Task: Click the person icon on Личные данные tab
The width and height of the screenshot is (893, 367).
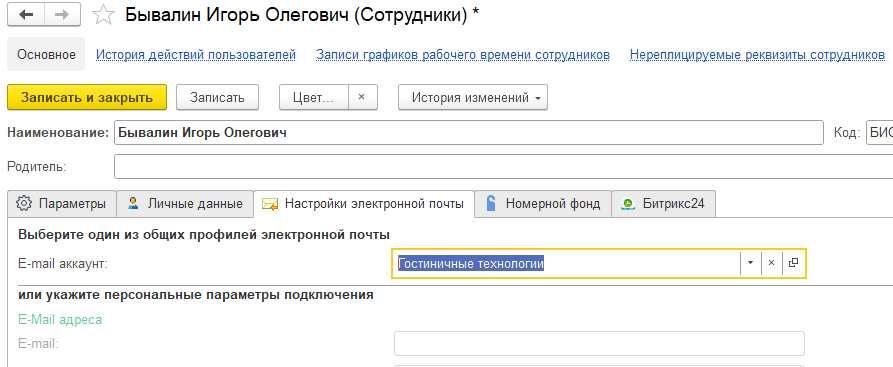Action: [133, 203]
